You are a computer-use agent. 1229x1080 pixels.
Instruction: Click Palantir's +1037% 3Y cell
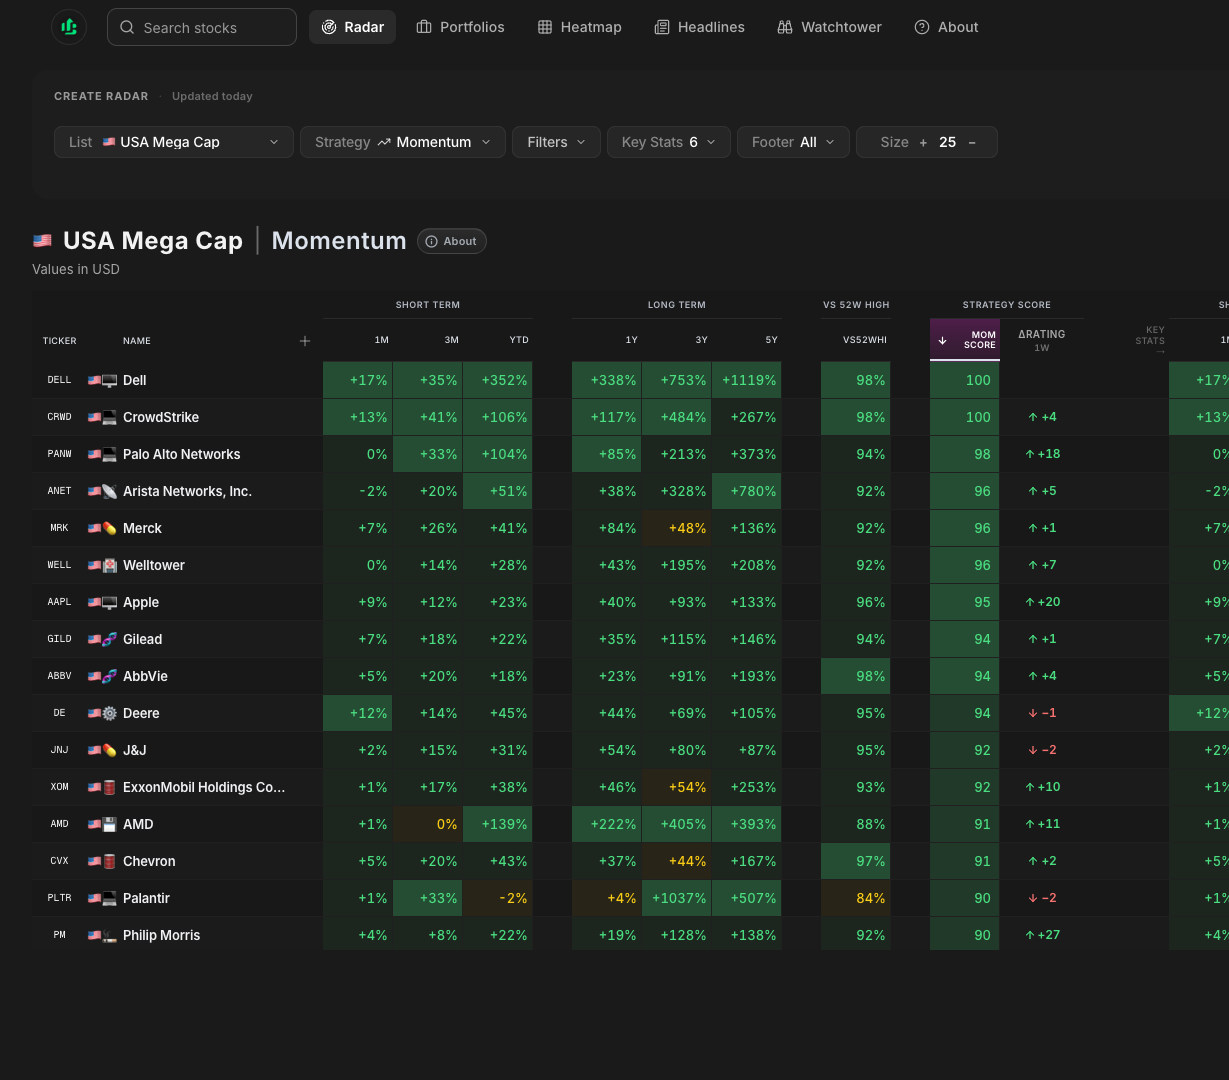[677, 898]
